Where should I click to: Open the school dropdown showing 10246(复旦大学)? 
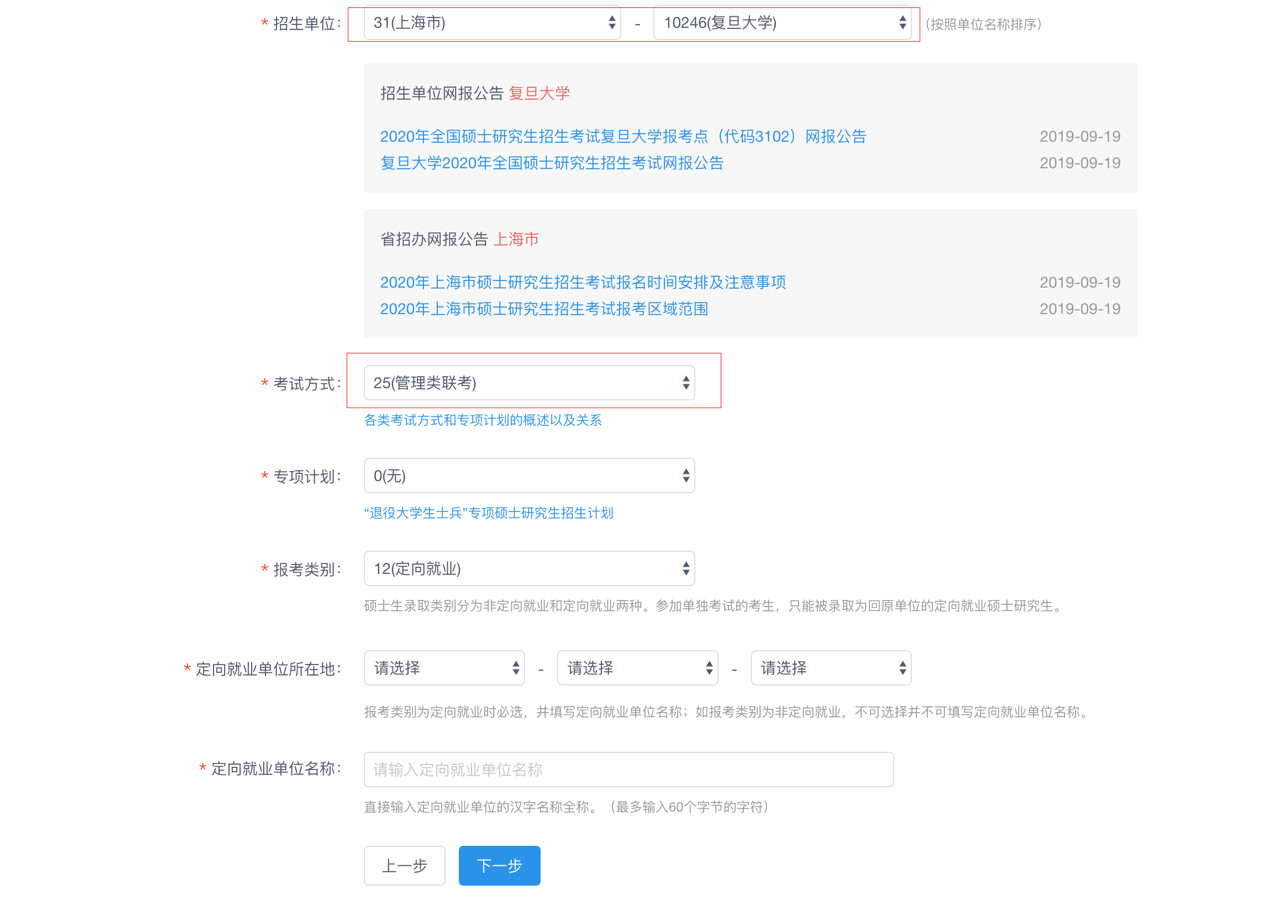point(781,23)
